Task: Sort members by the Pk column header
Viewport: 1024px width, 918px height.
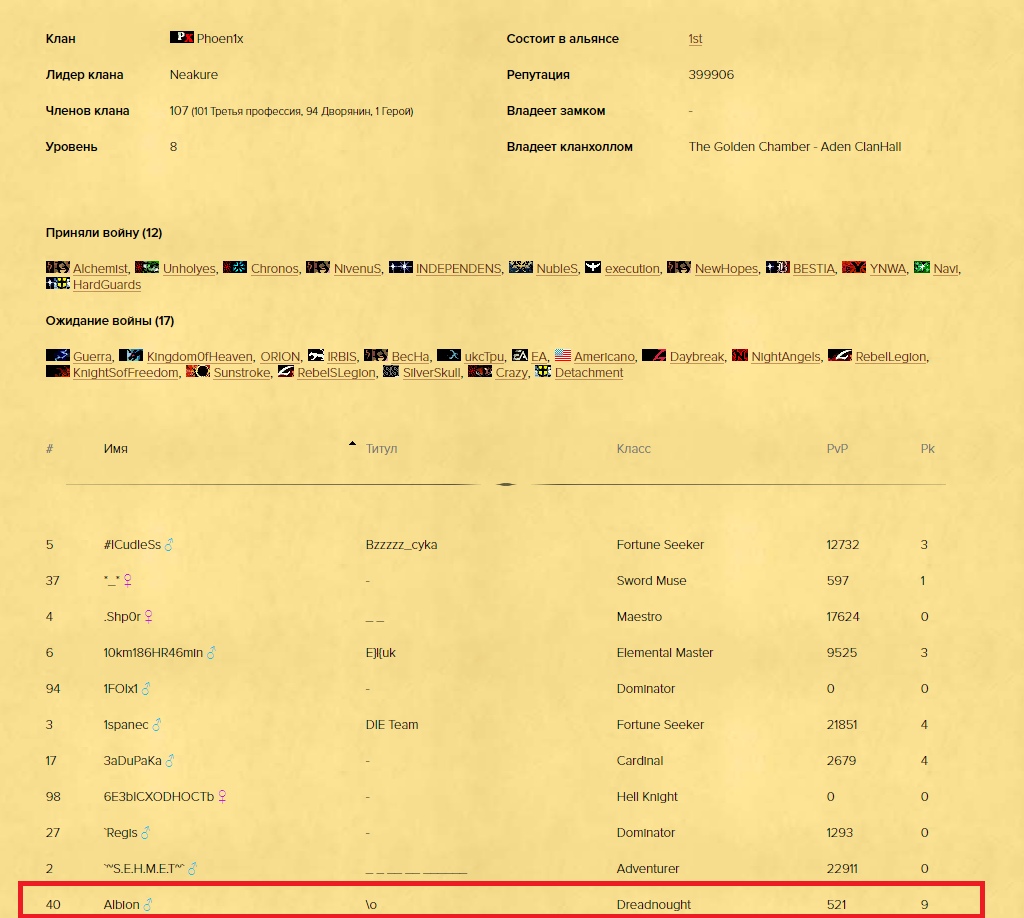Action: (927, 449)
